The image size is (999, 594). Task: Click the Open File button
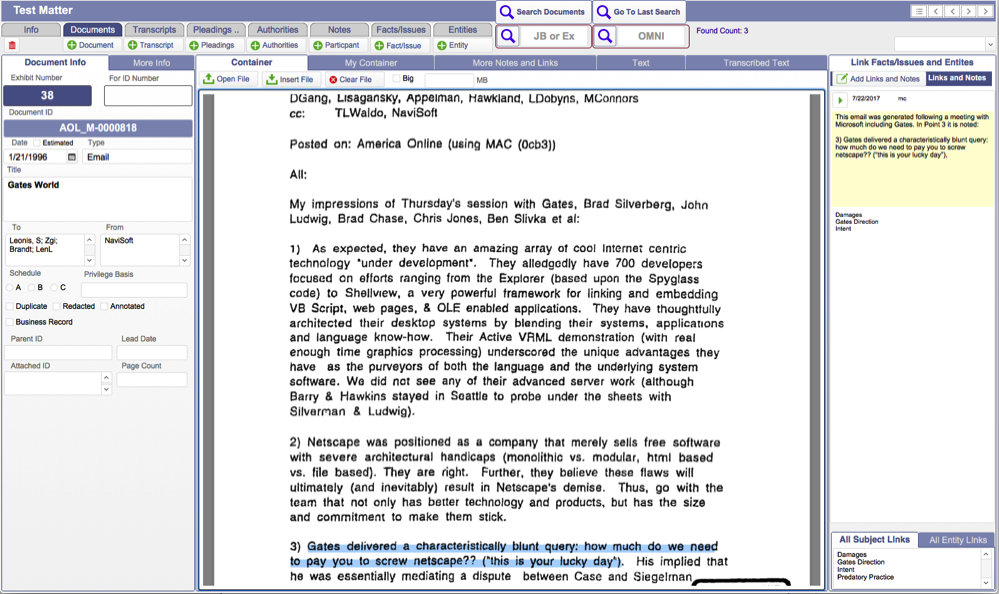(x=227, y=79)
